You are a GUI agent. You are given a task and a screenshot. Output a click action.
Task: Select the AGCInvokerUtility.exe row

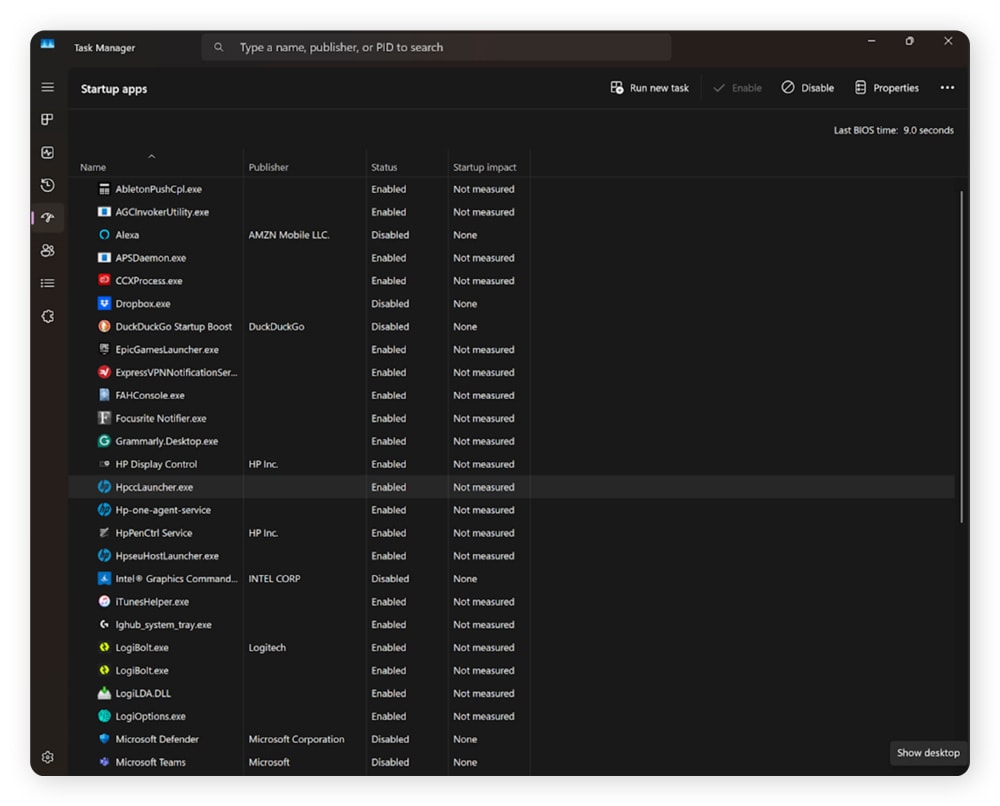[x=511, y=212]
